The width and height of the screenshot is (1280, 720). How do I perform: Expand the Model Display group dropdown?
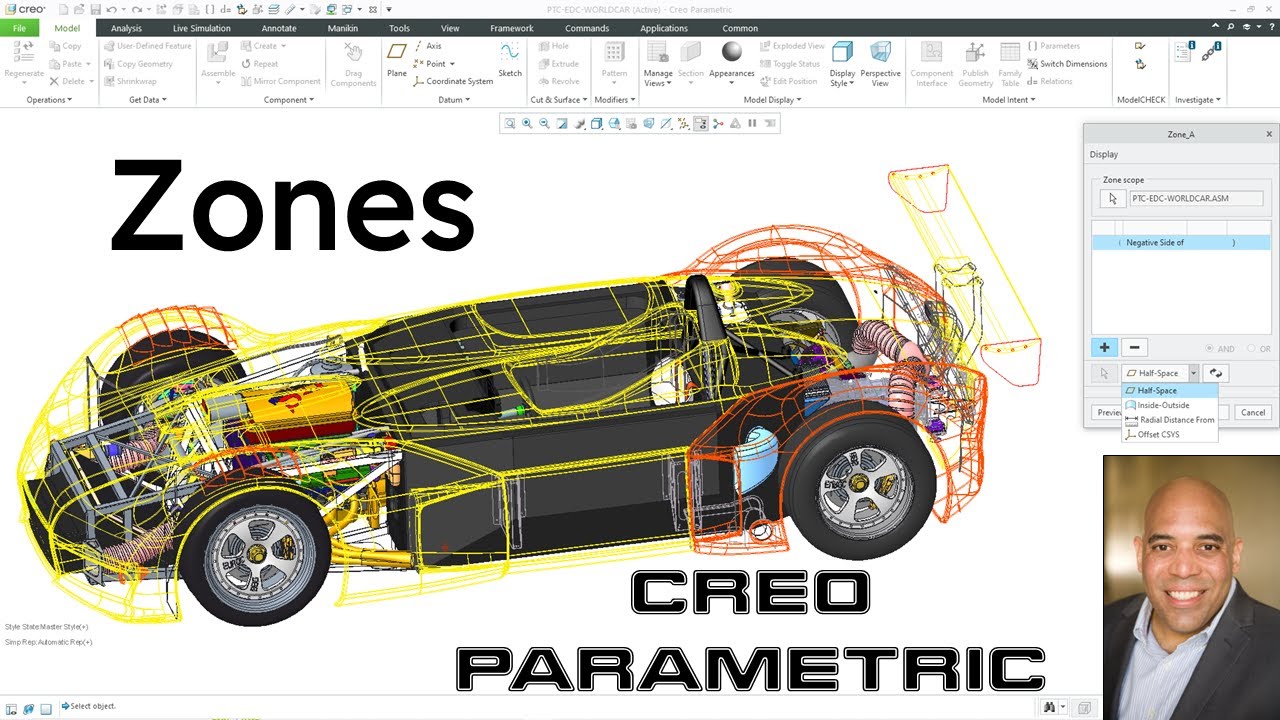click(772, 100)
